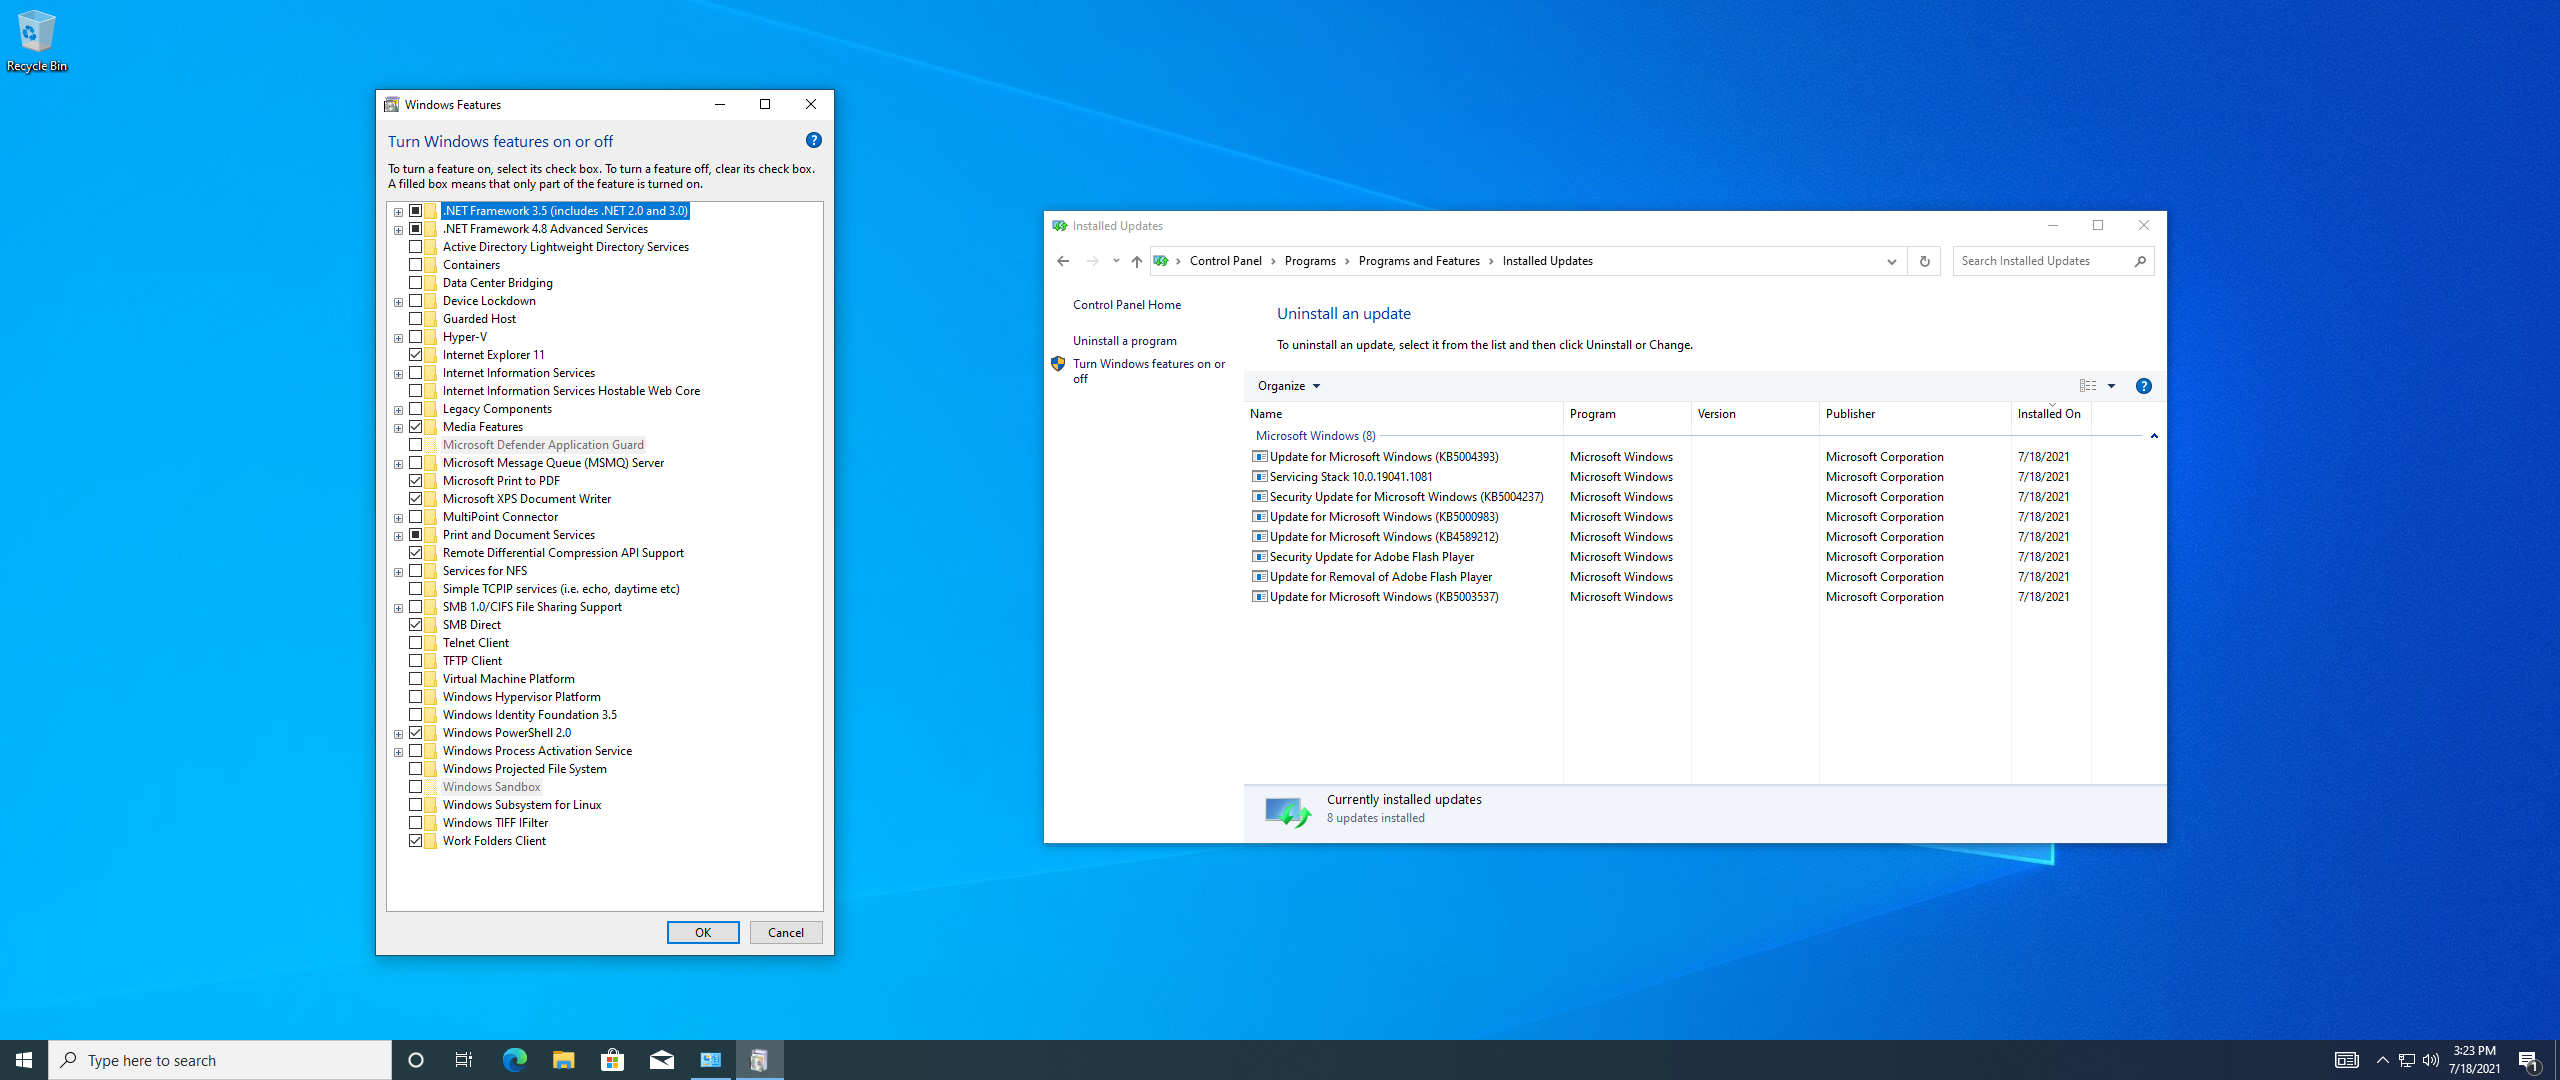The image size is (2560, 1080).
Task: Open File Explorer from taskbar
Action: coord(563,1060)
